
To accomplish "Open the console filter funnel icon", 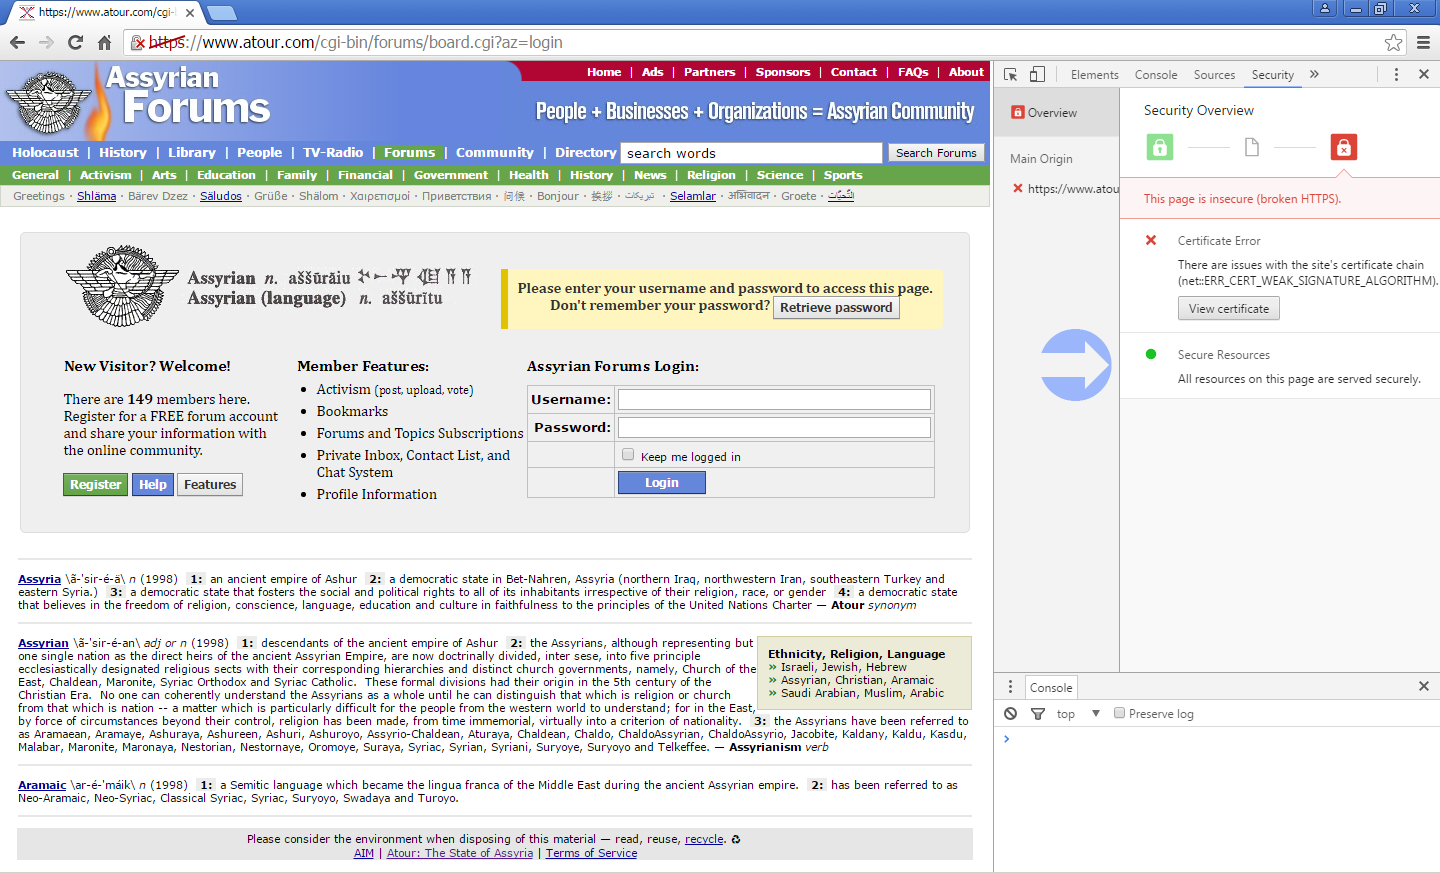I will pos(1038,713).
